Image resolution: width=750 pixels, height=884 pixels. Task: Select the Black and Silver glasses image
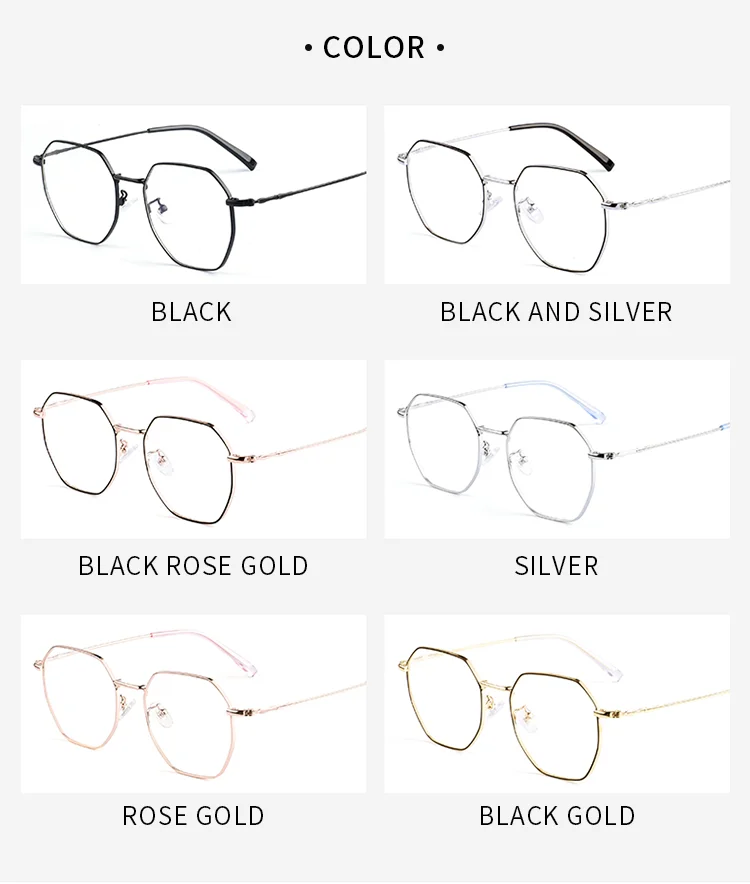coord(557,195)
